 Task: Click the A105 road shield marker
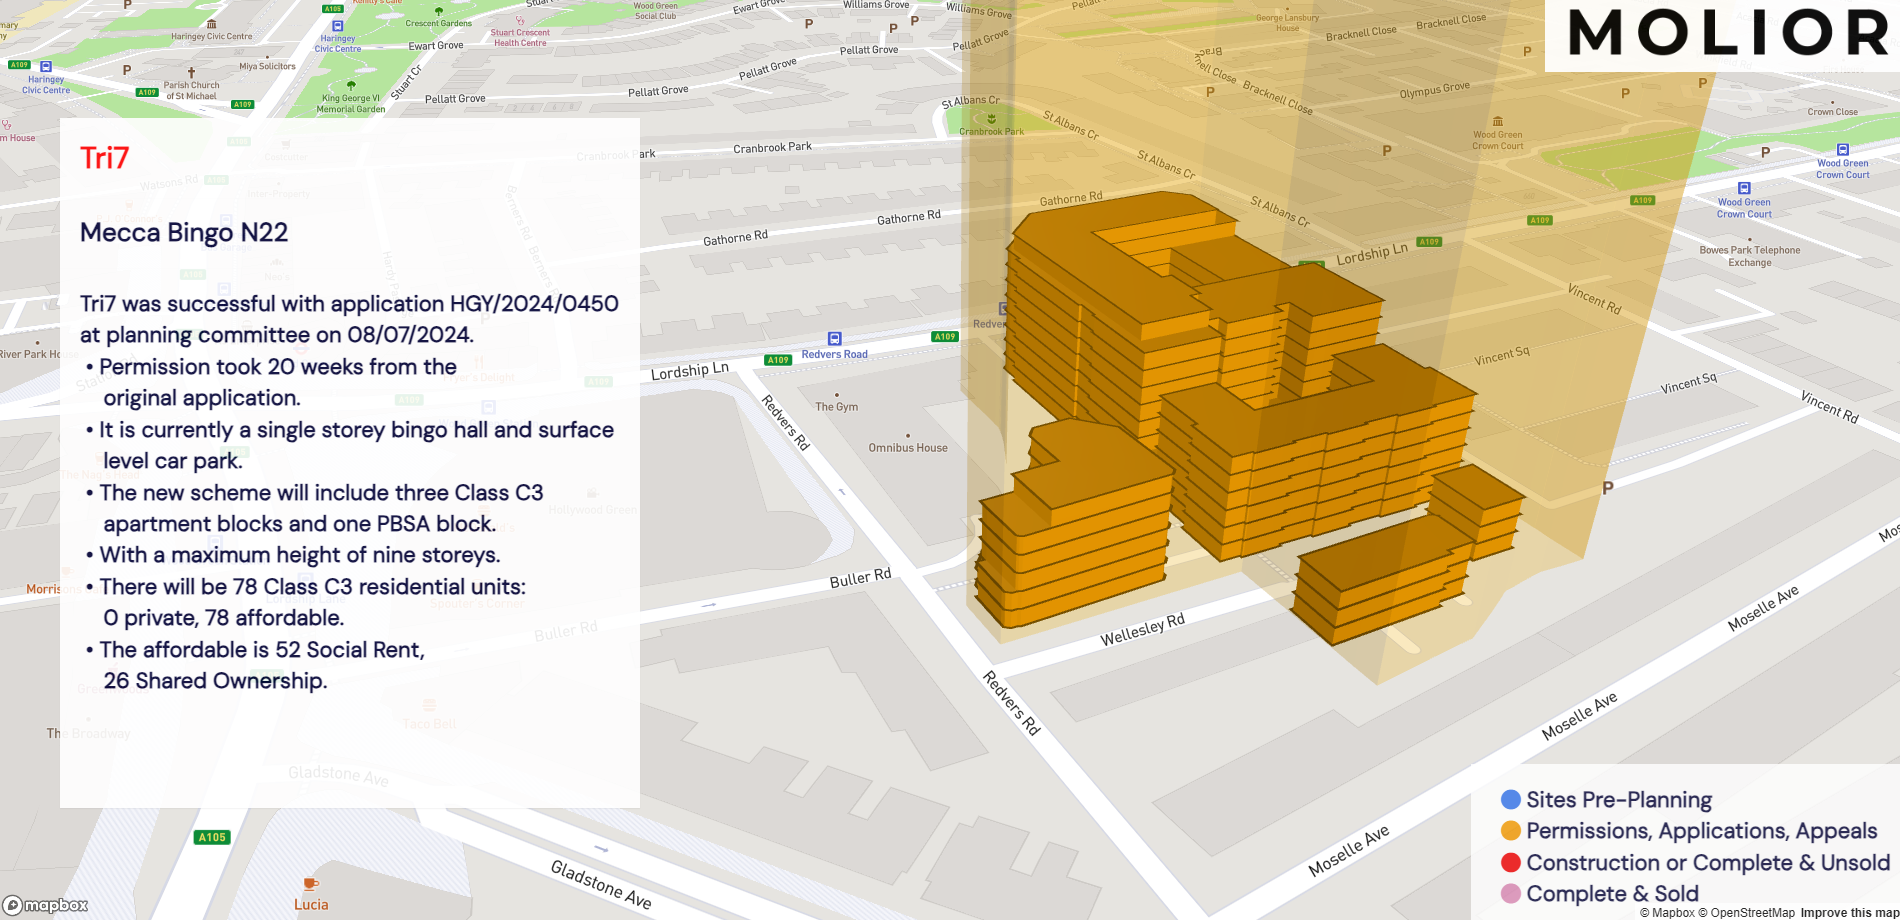pos(212,837)
